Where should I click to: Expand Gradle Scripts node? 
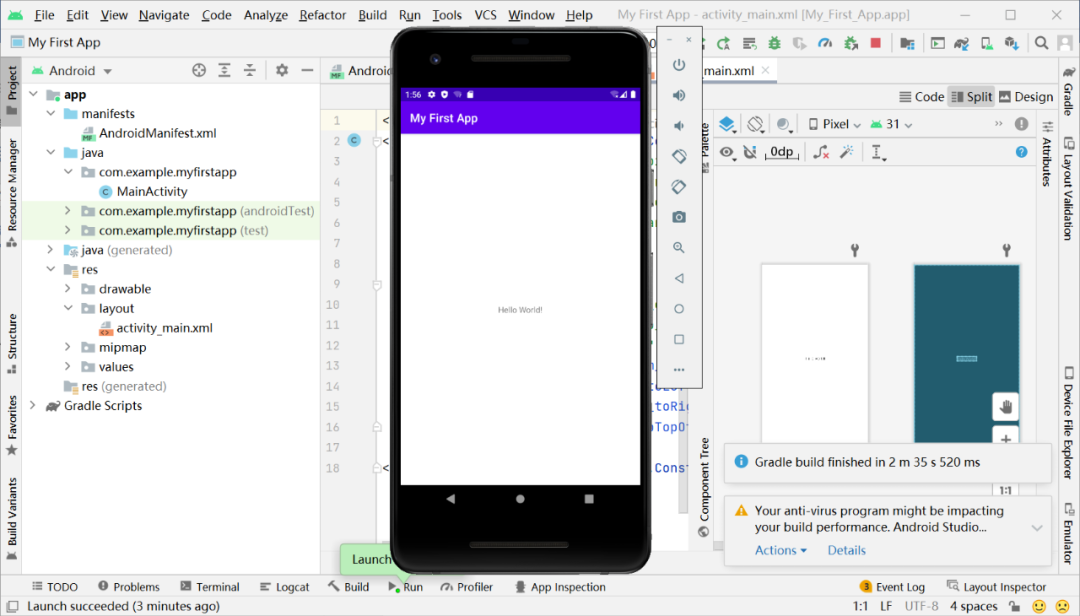(33, 406)
